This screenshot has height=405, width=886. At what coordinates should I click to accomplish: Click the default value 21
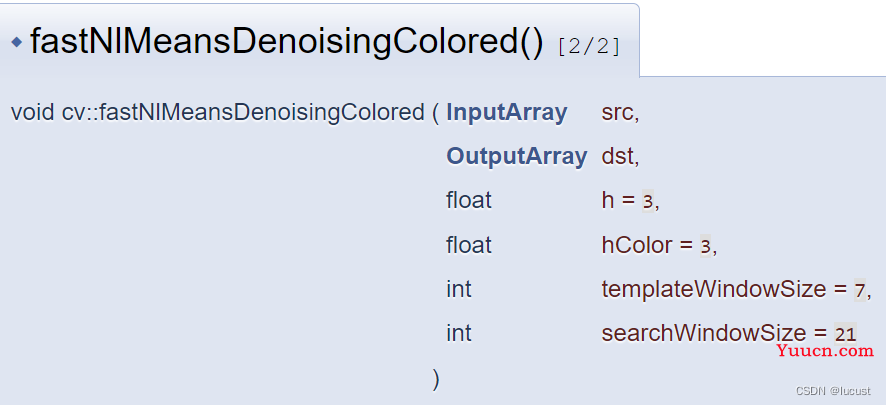pos(845,334)
